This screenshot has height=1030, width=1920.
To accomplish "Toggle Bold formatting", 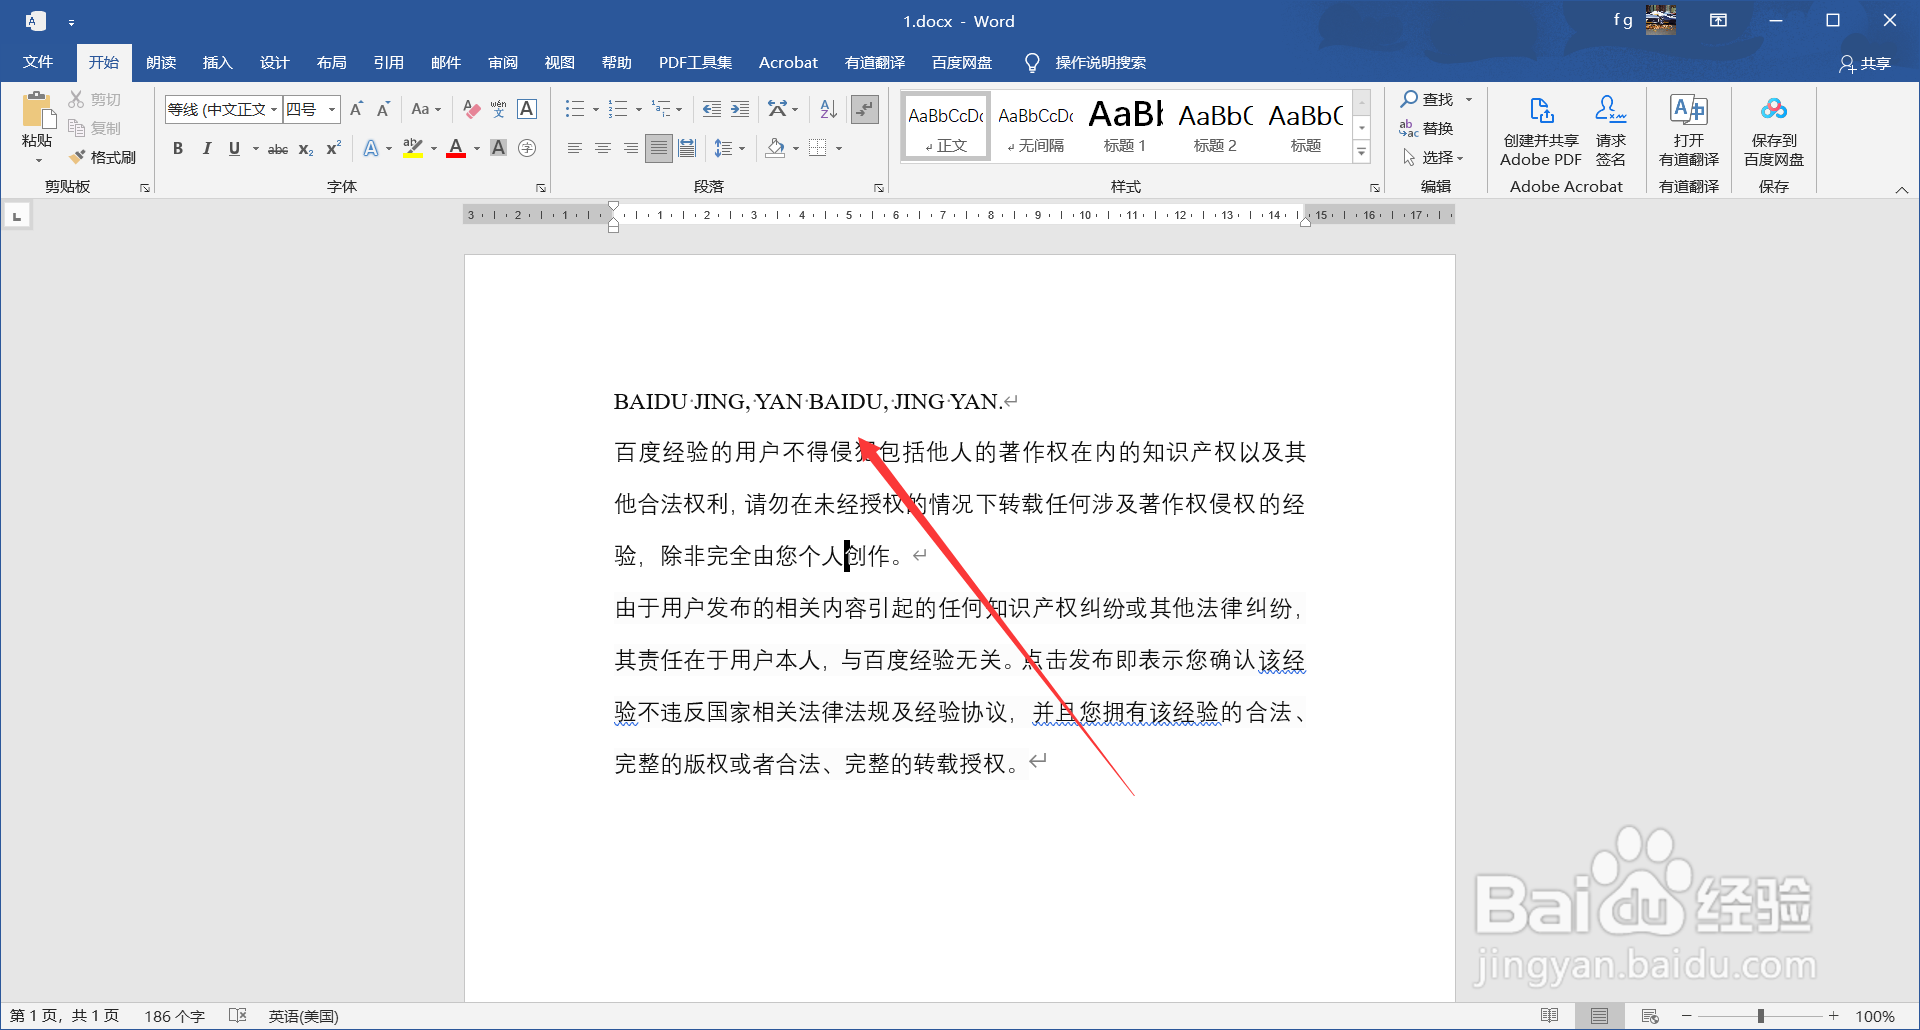I will tap(178, 148).
